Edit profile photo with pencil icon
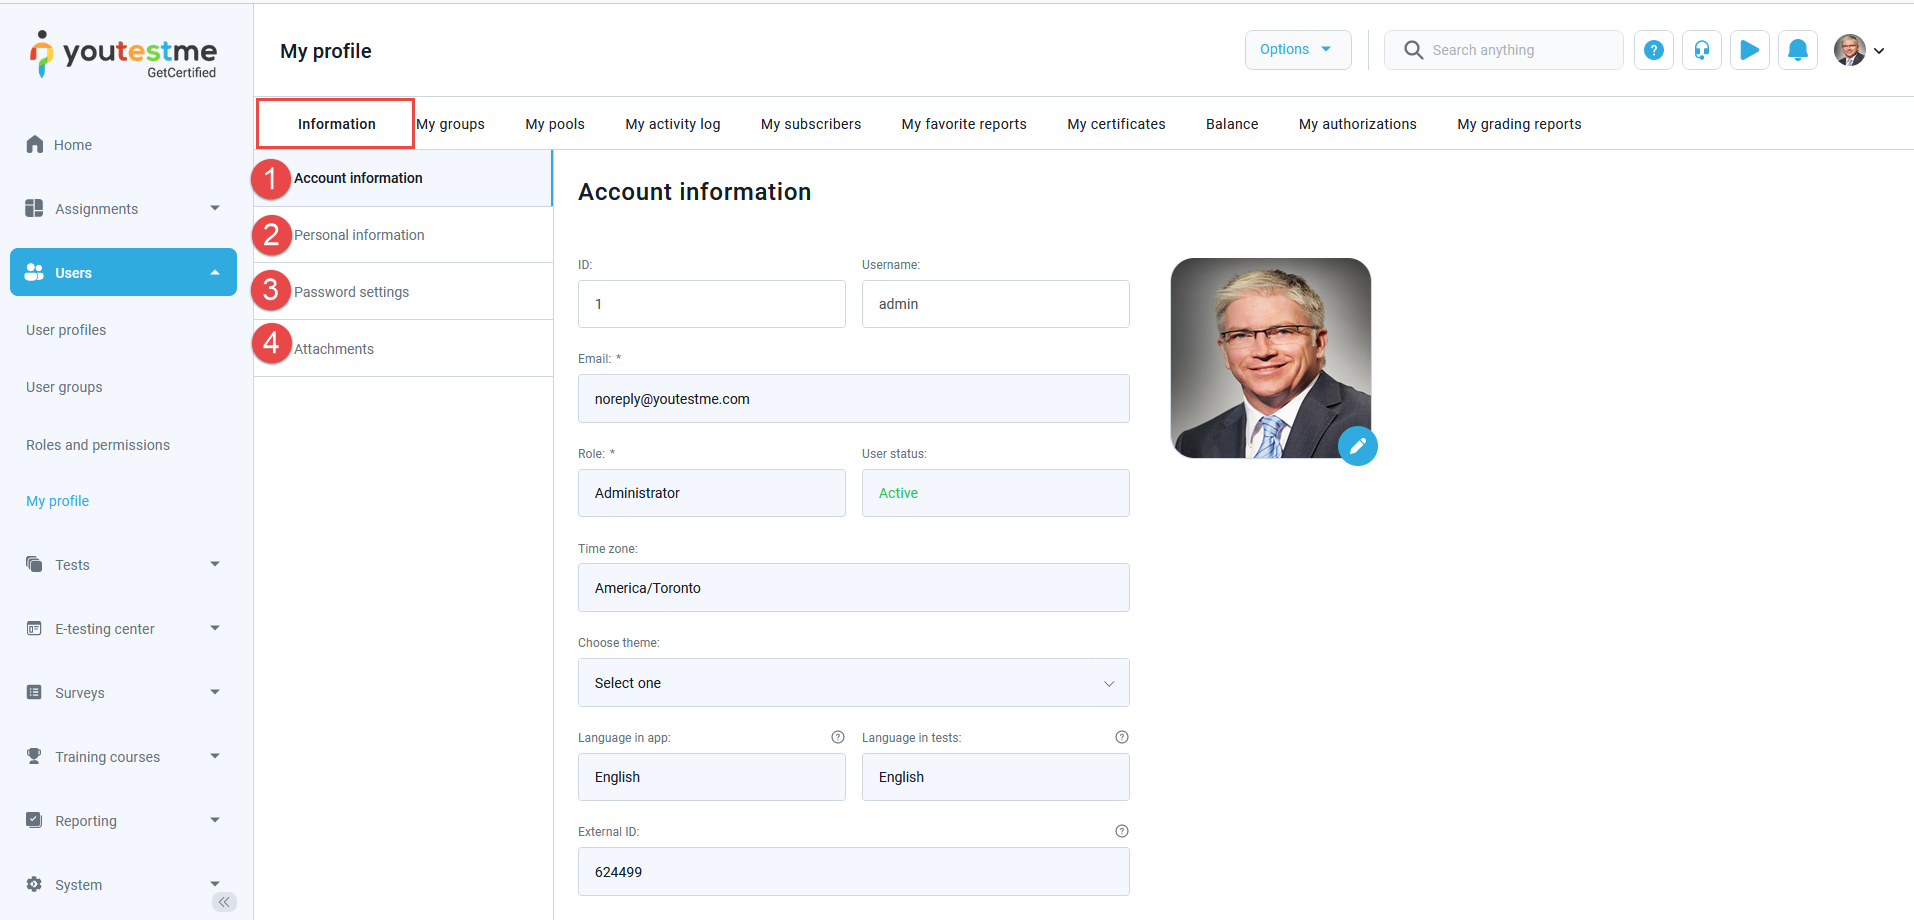The width and height of the screenshot is (1914, 920). [1358, 446]
